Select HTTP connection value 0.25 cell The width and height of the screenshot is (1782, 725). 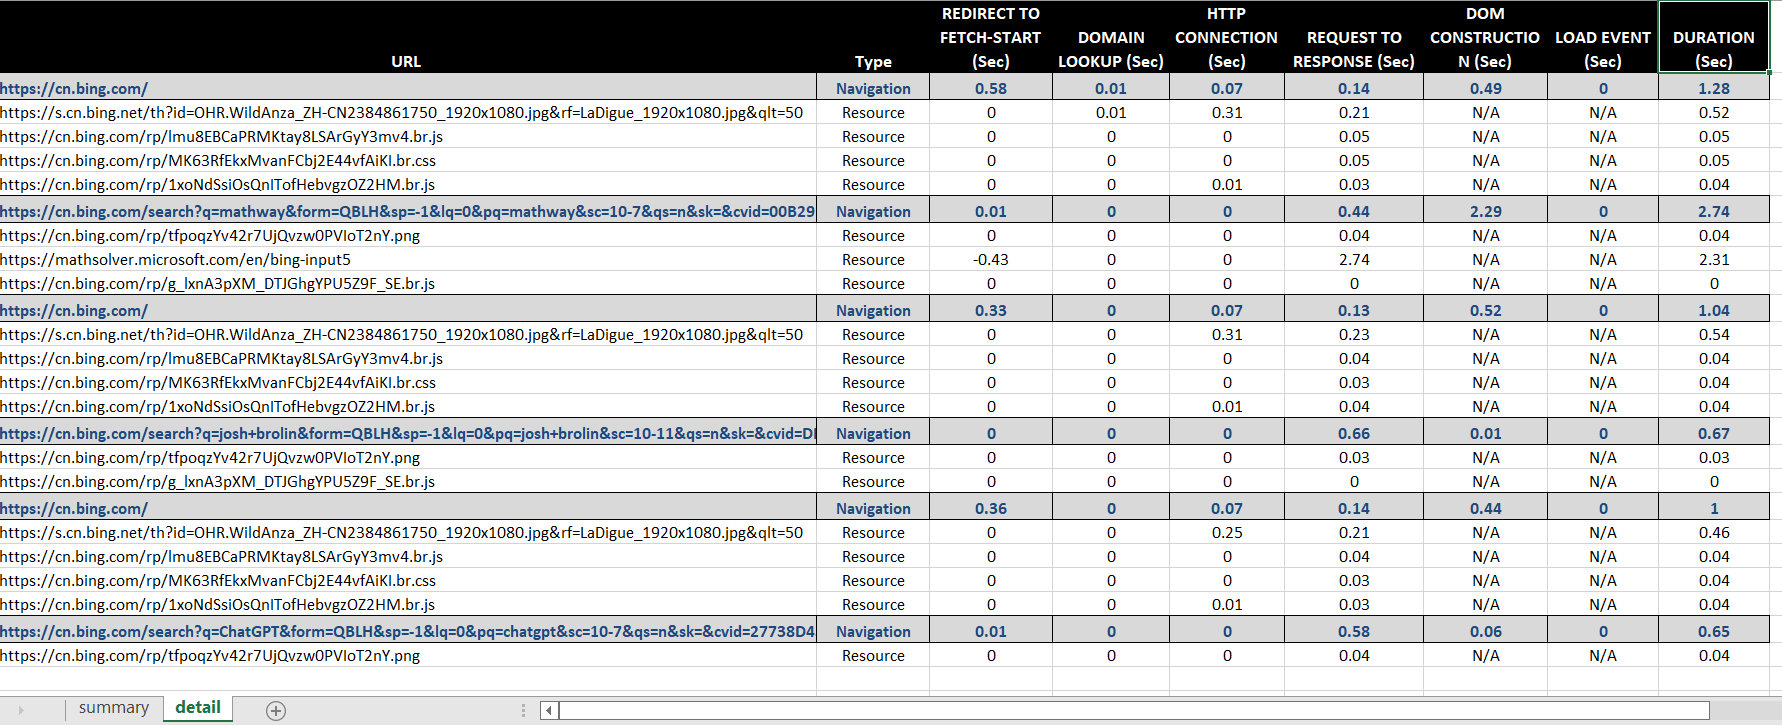click(x=1227, y=533)
